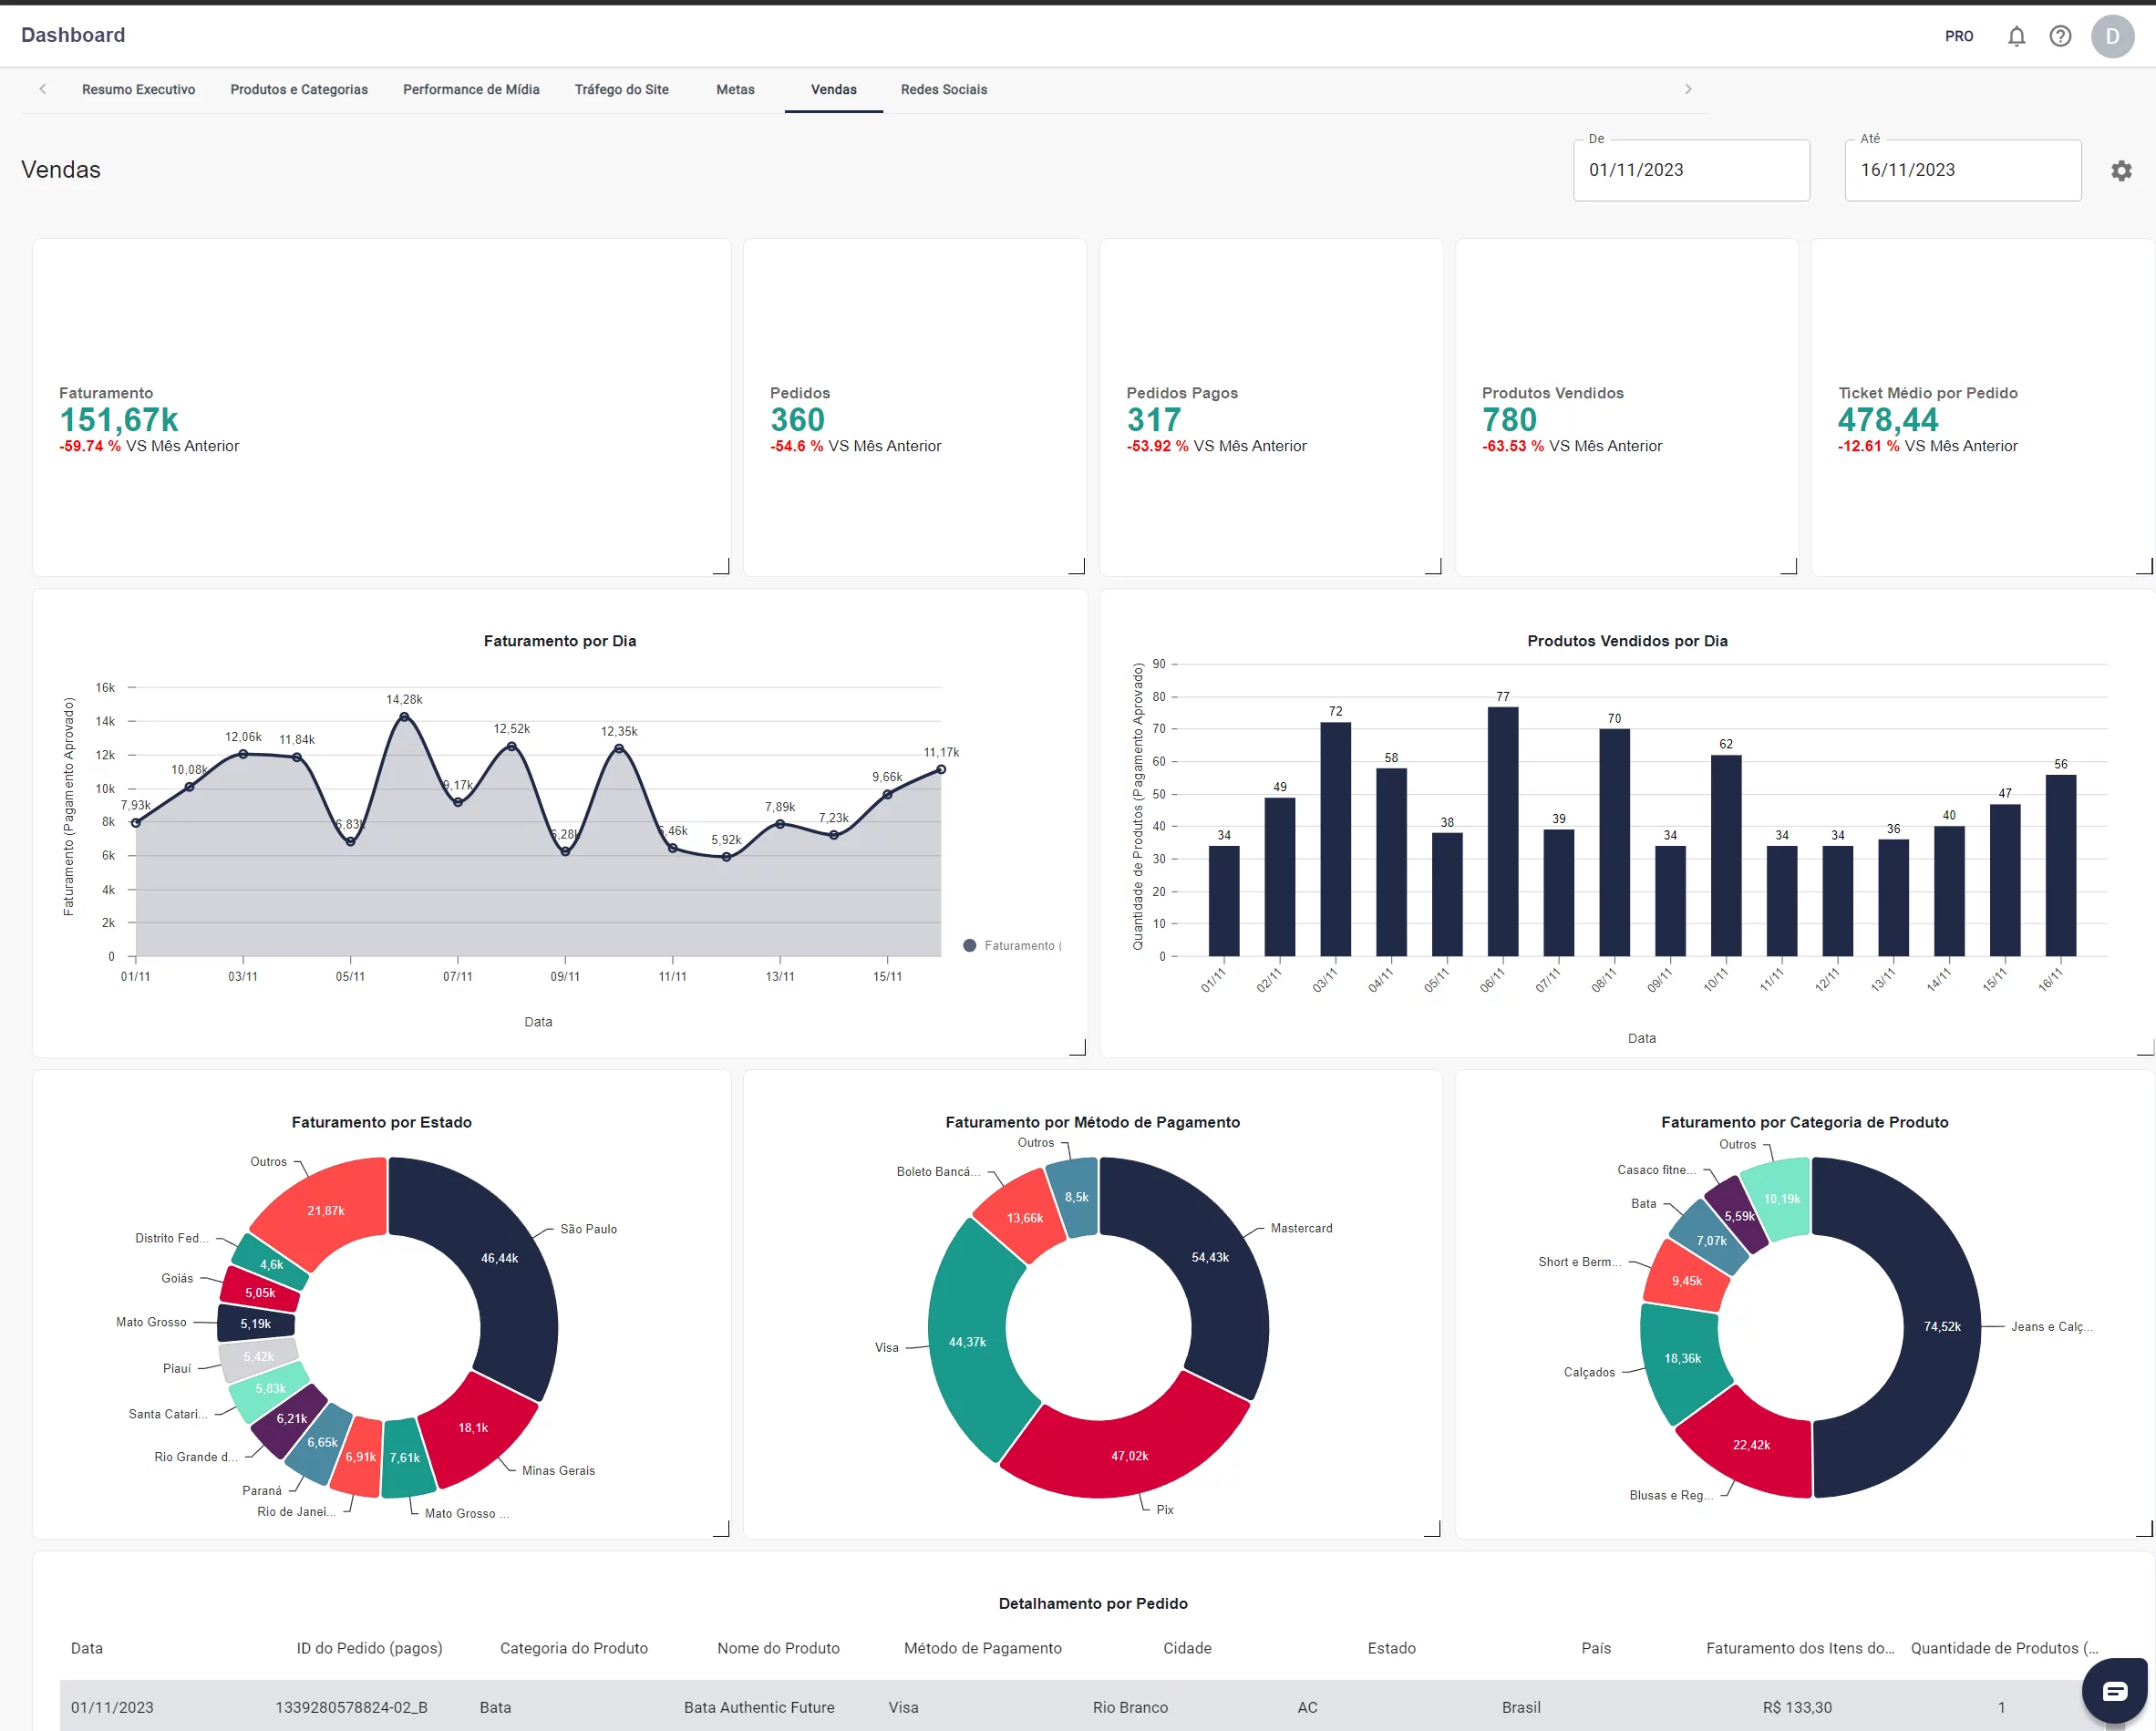Viewport: 2156px width, 1731px height.
Task: Open the dashboard settings gear
Action: (2121, 171)
